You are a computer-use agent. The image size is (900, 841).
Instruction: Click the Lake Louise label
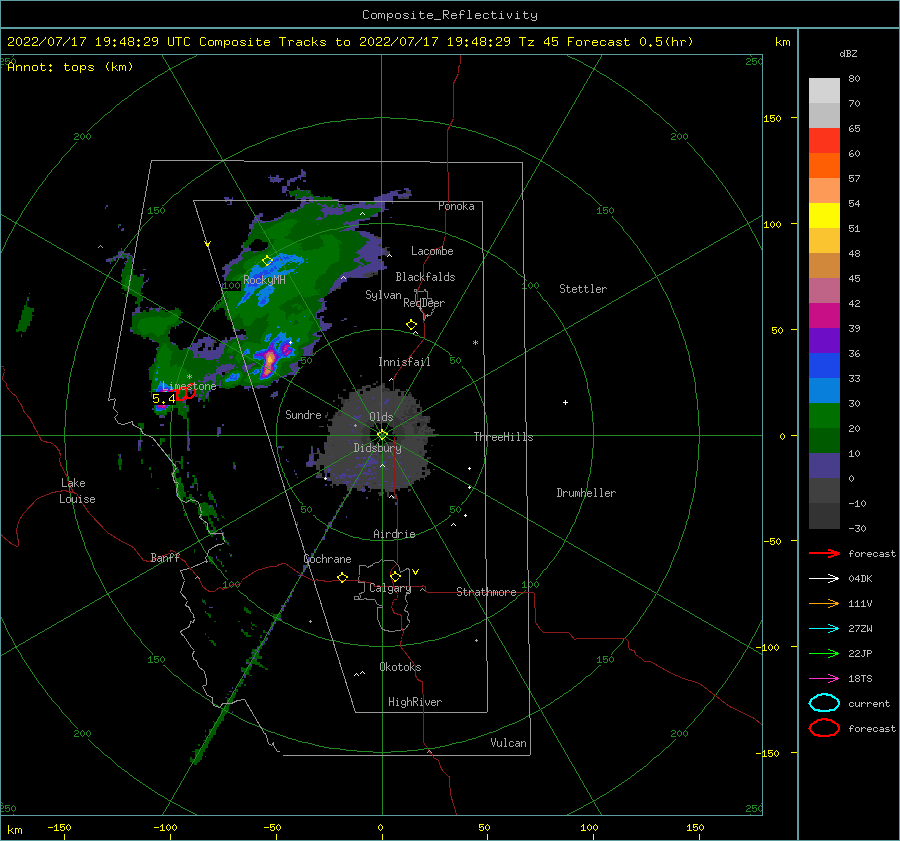click(77, 491)
